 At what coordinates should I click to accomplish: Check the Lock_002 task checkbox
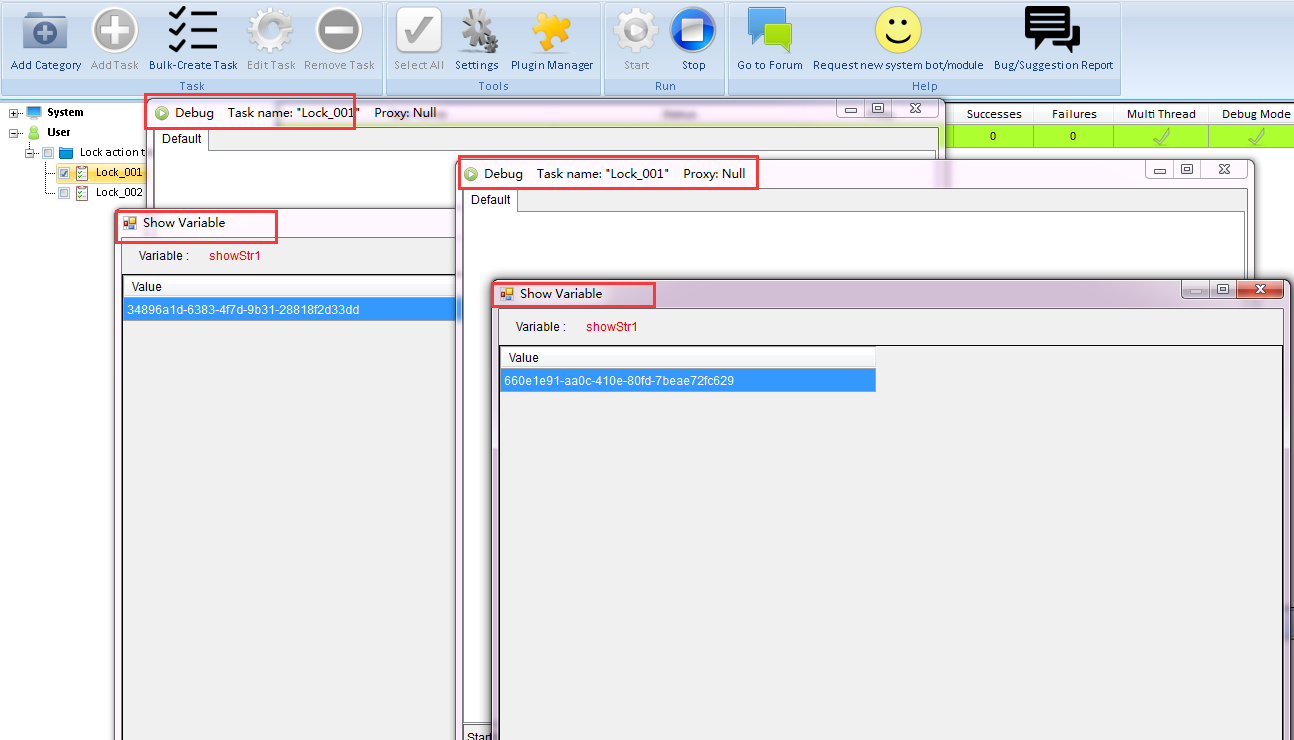click(x=64, y=193)
